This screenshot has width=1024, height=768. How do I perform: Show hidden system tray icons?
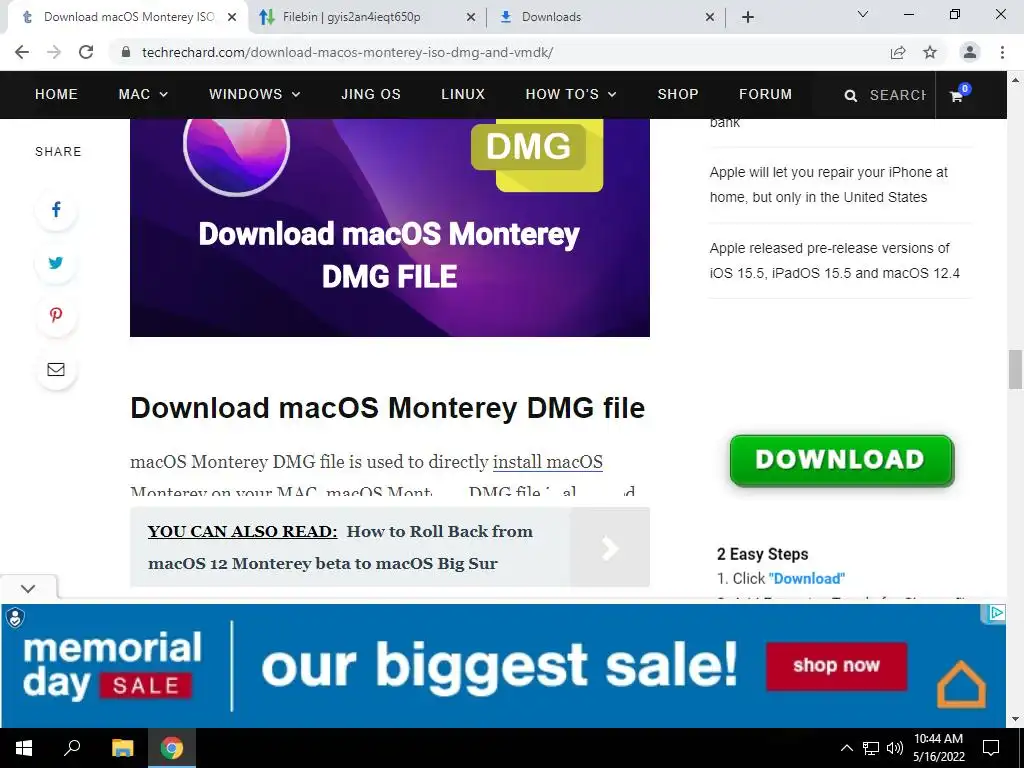click(x=846, y=748)
